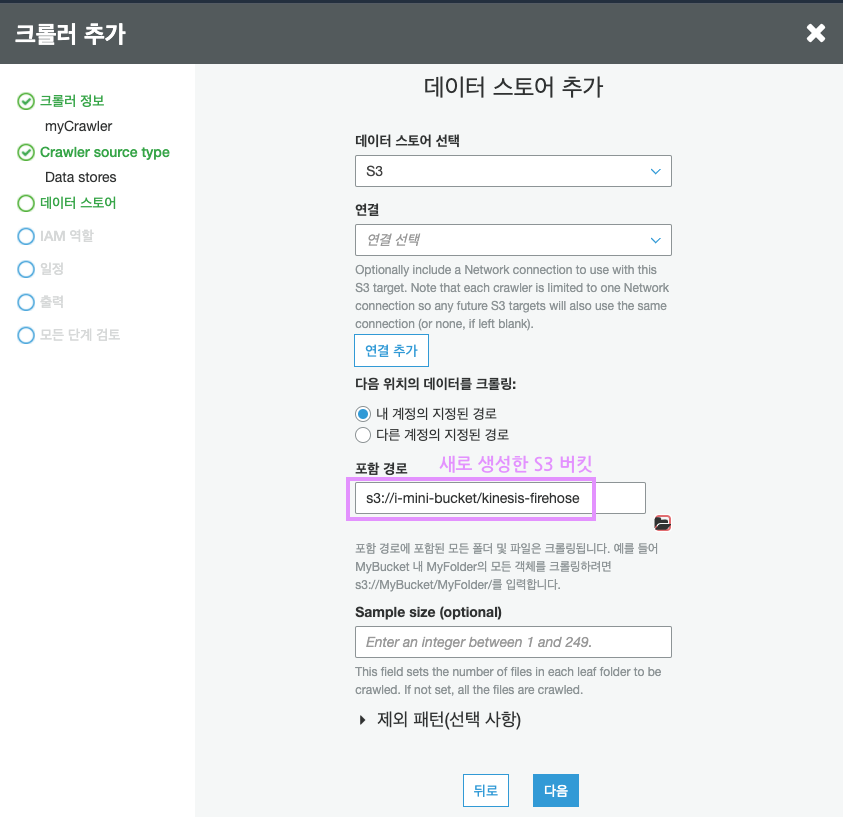The height and width of the screenshot is (817, 843).
Task: Go to 모든 단계 검토 step
Action: coord(80,335)
